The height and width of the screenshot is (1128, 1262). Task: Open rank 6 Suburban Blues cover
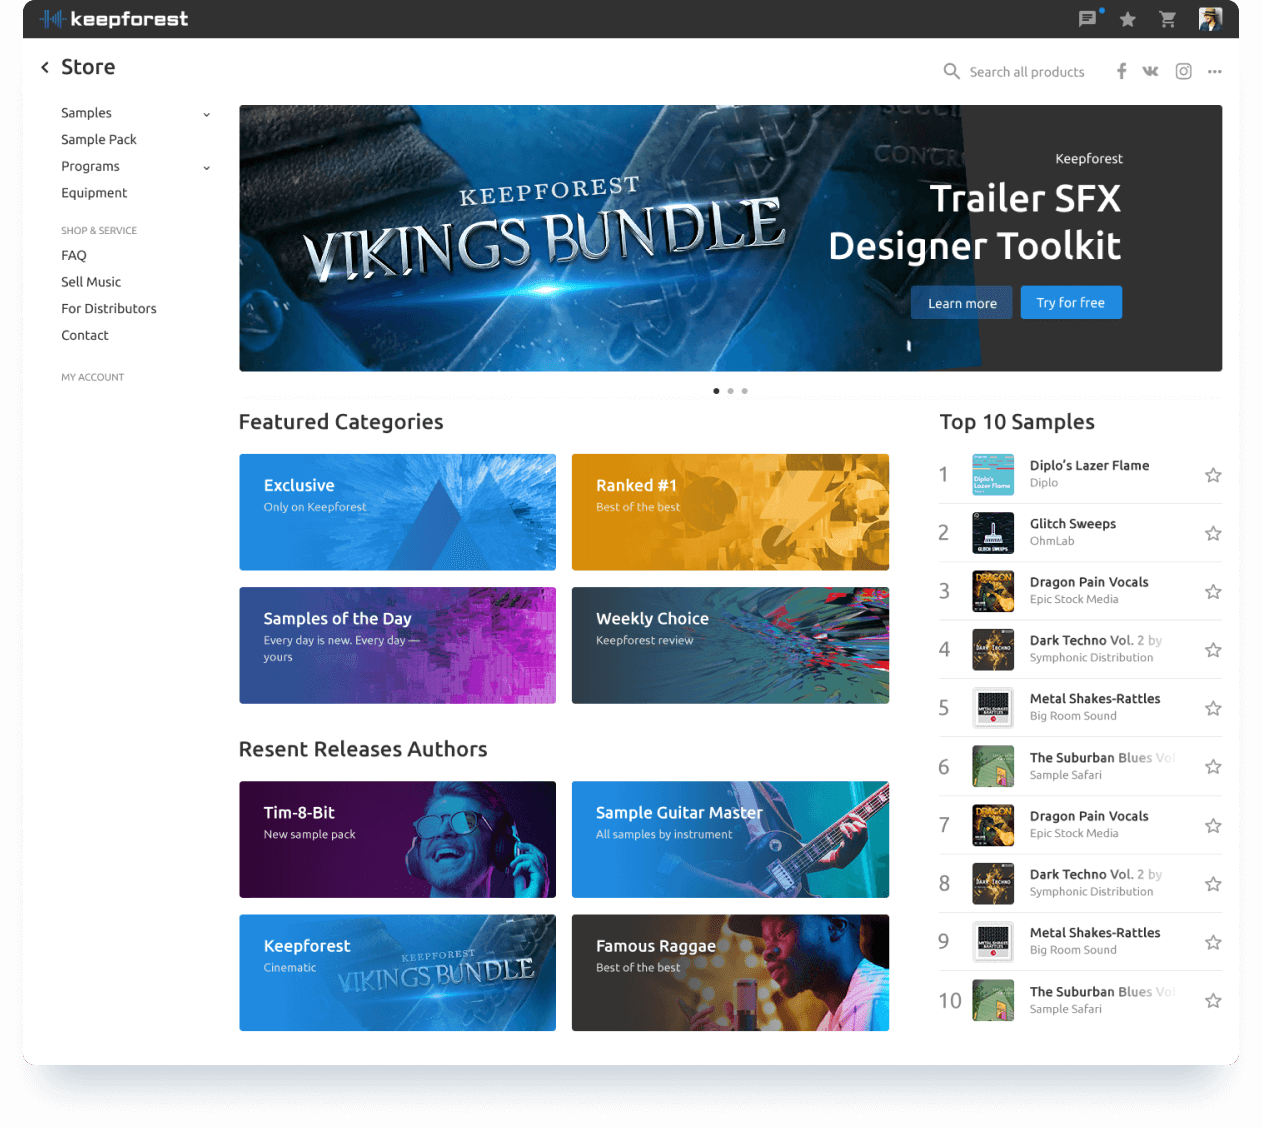[993, 767]
